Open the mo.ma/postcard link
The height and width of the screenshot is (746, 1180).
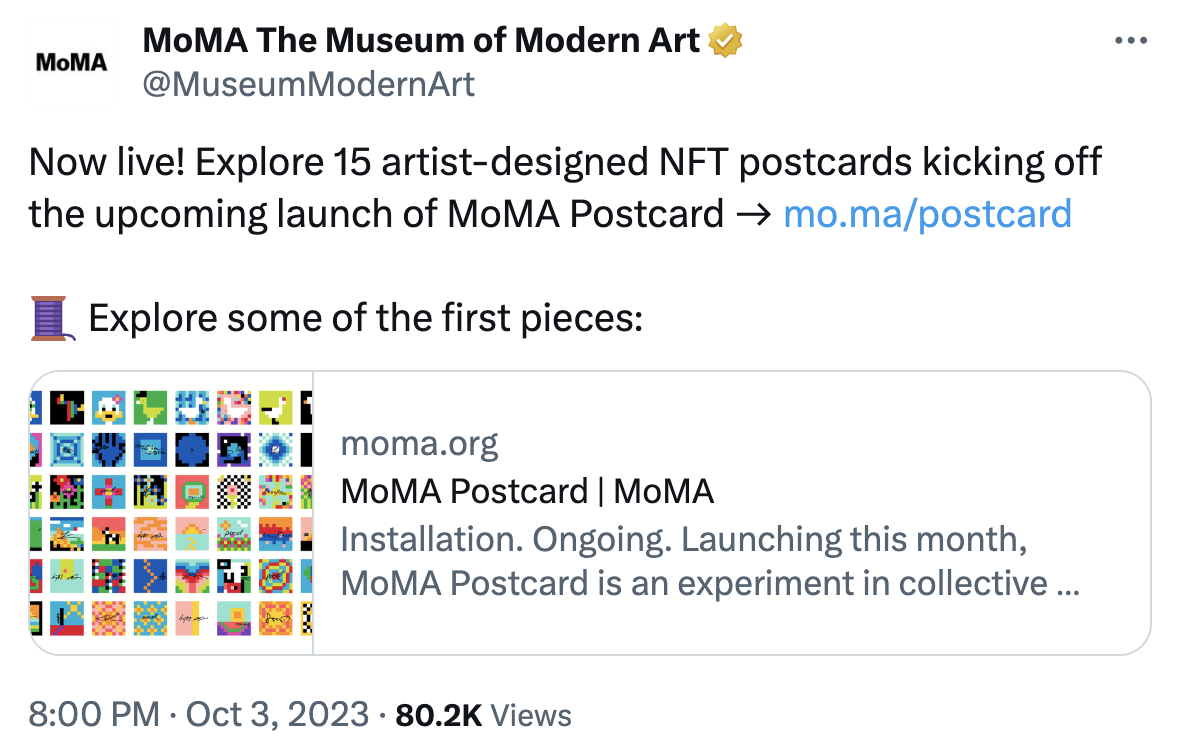928,213
